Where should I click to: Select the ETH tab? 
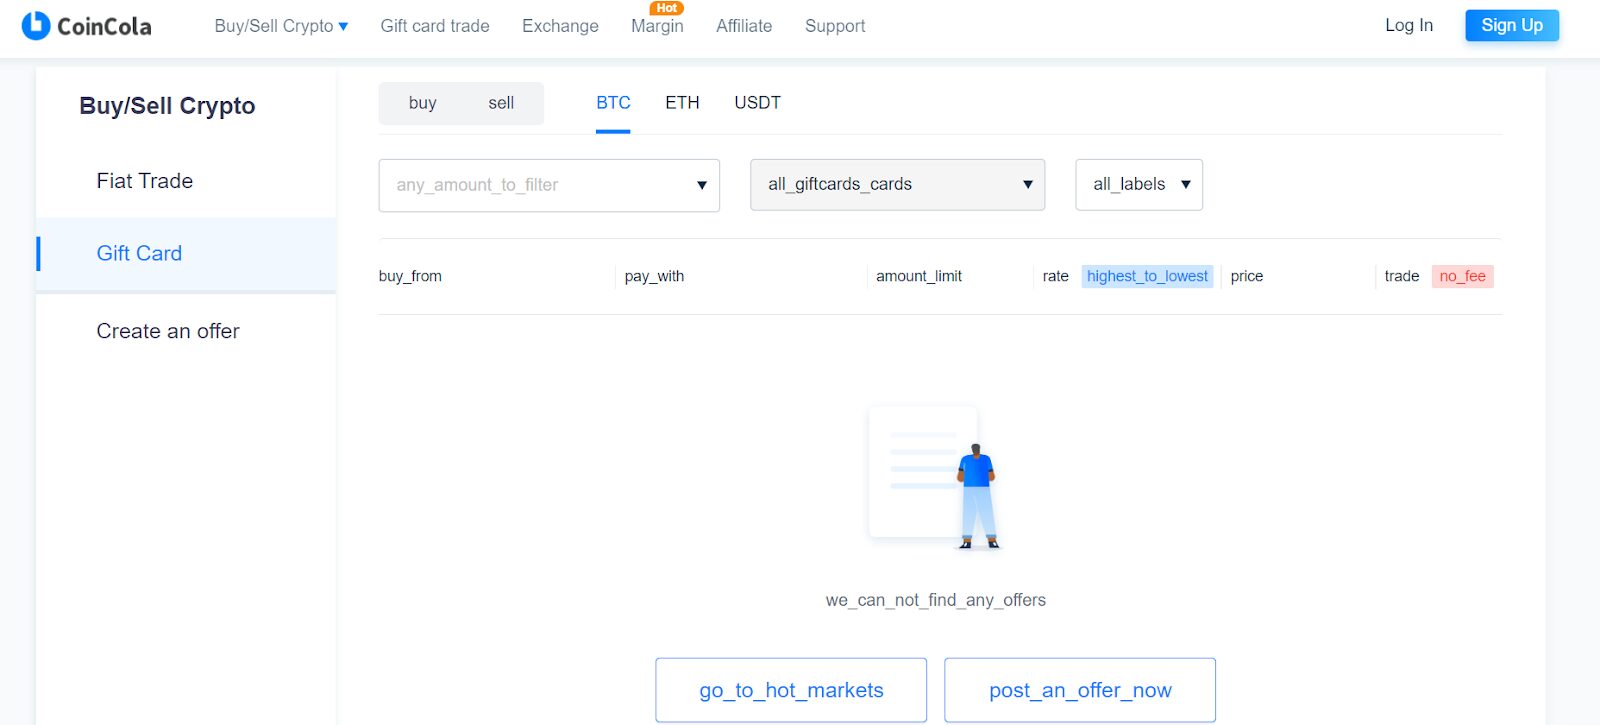(x=682, y=103)
